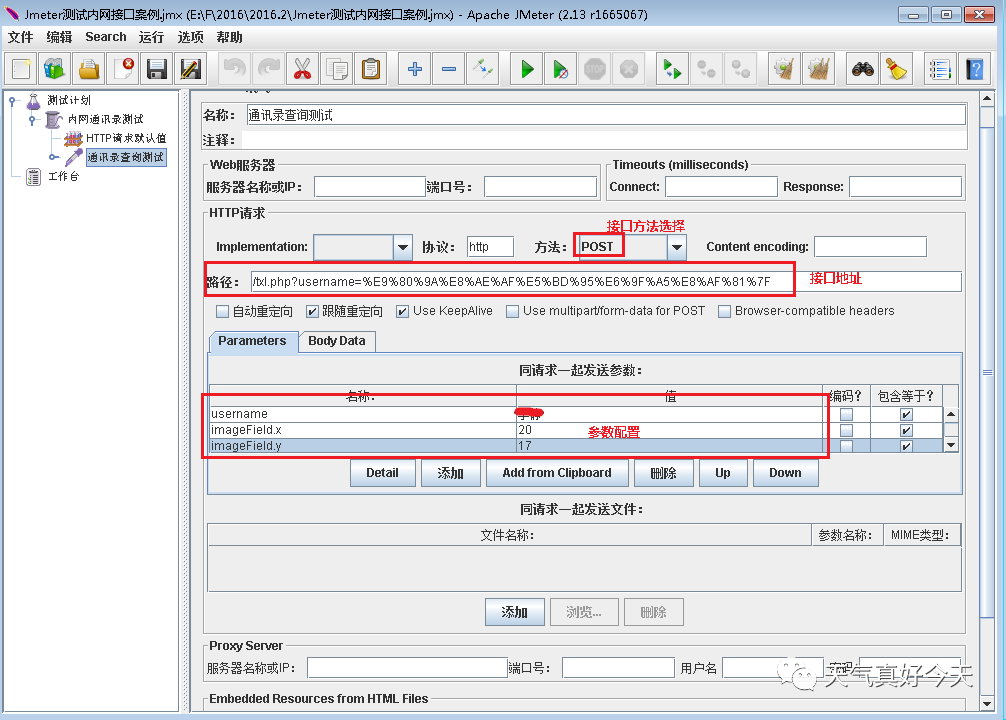Screen dimensions: 1006x720
Task: Click the Clear results broom-gear icon
Action: click(x=784, y=69)
